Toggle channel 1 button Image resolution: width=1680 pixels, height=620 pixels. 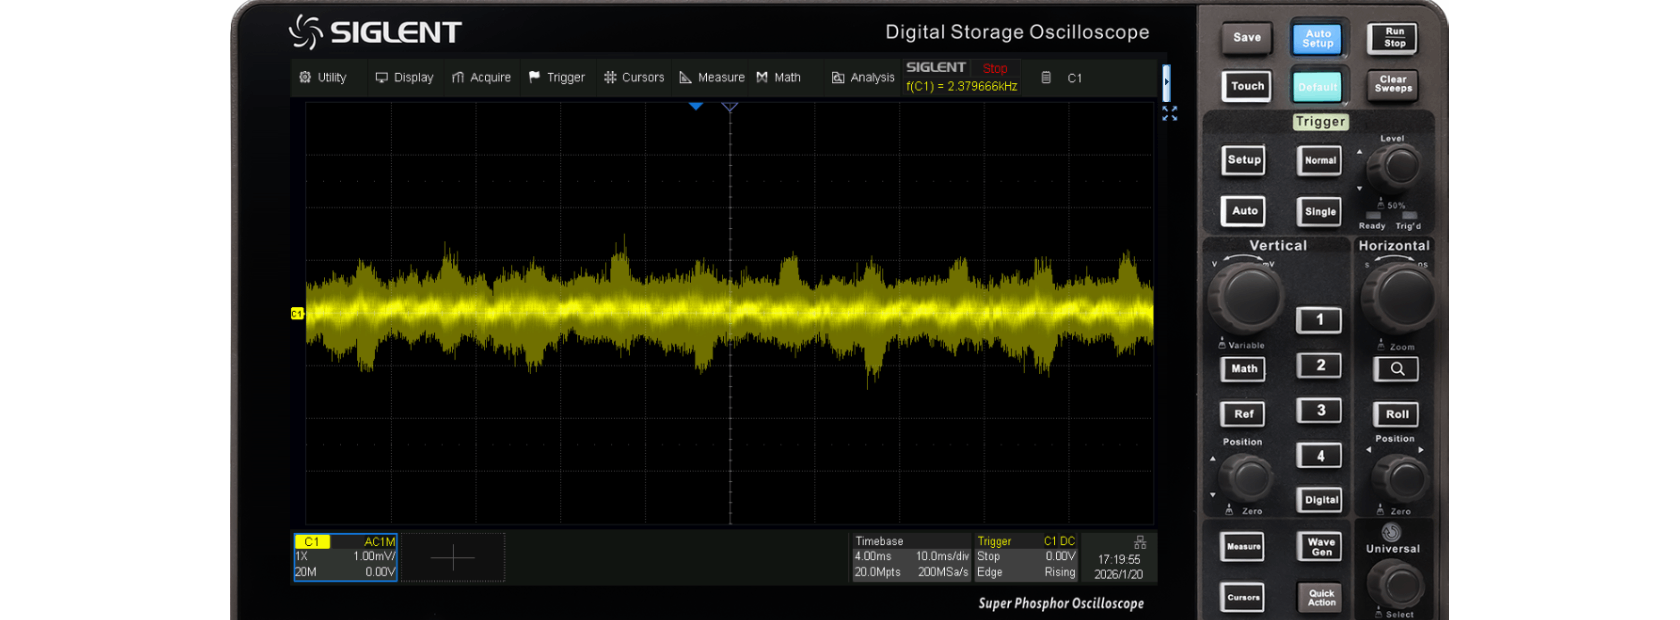pyautogui.click(x=1319, y=320)
